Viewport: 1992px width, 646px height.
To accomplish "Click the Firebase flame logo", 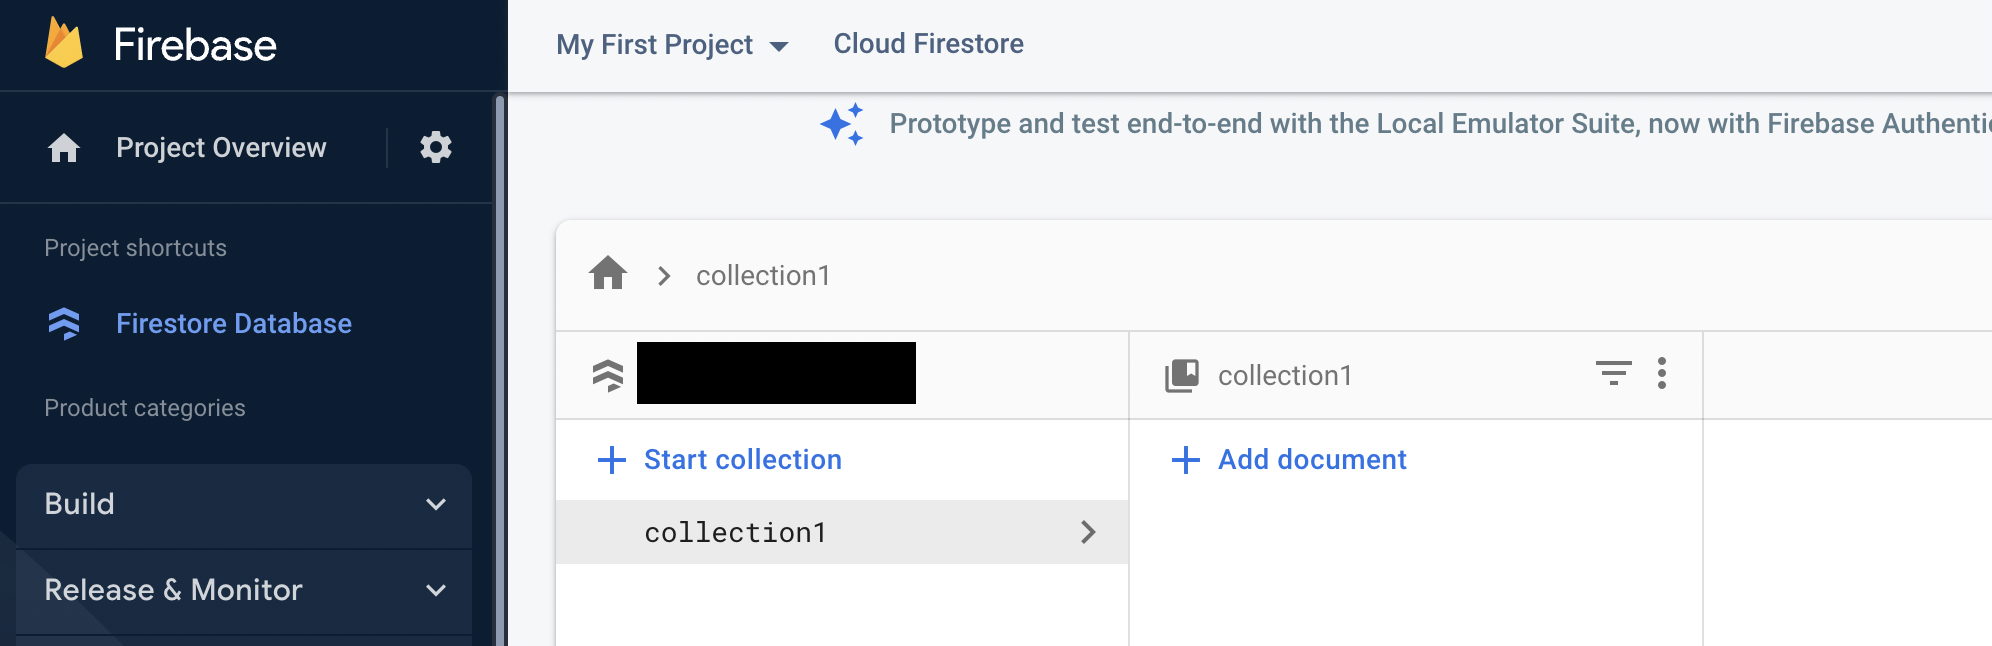I will tap(64, 44).
